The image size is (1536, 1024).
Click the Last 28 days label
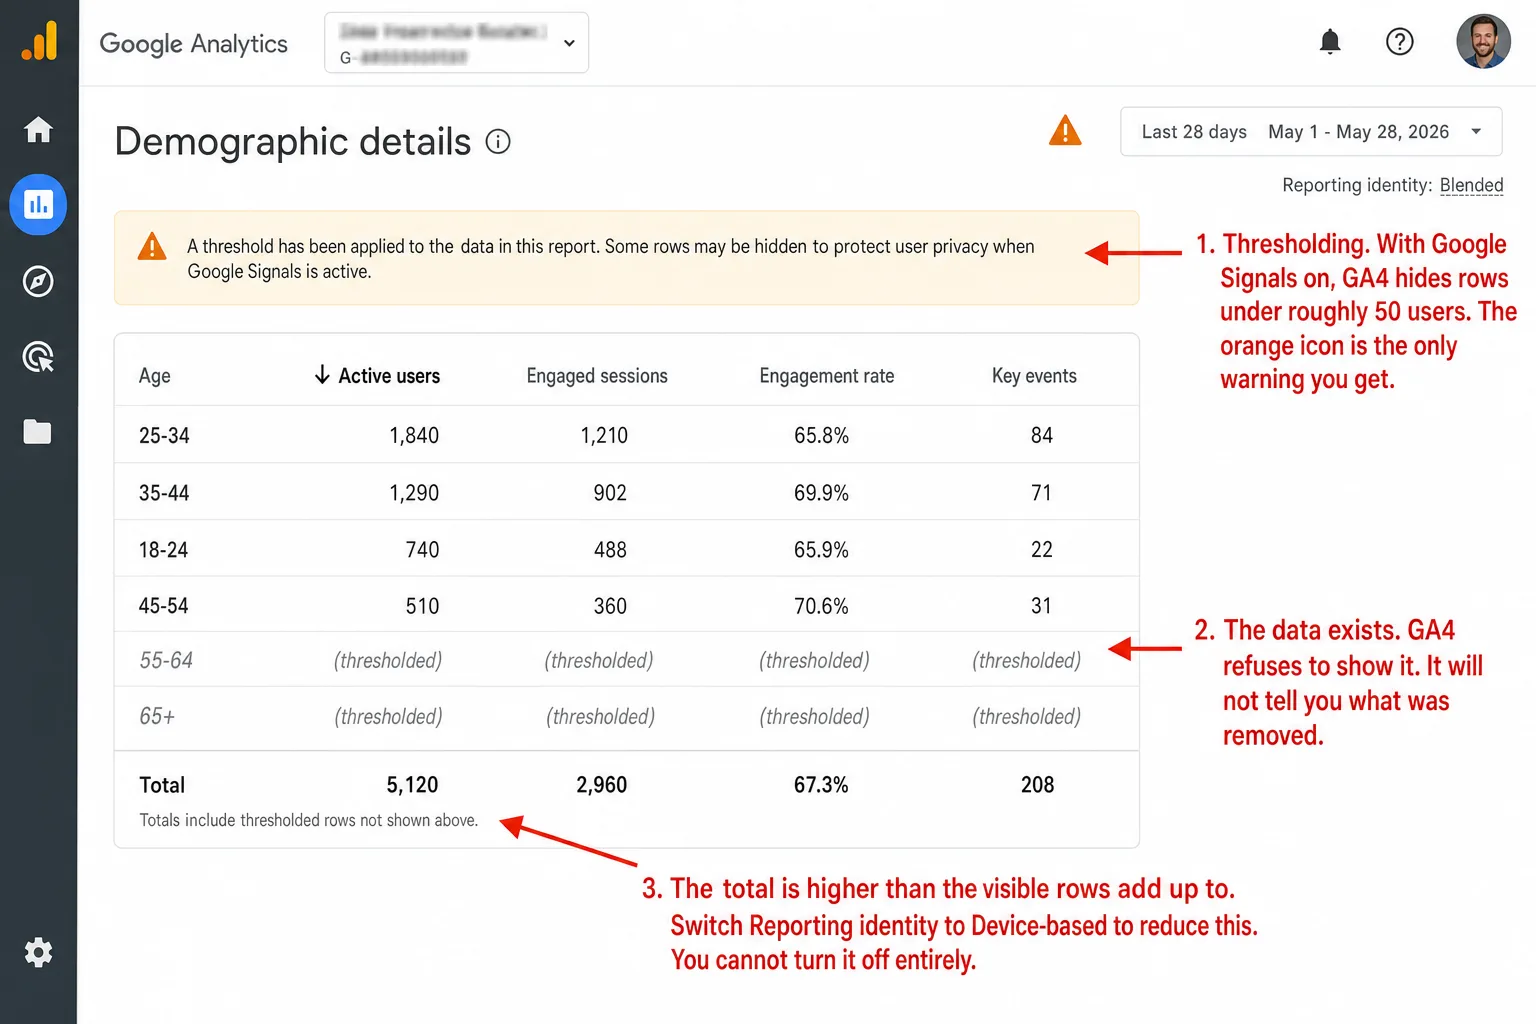(x=1194, y=132)
